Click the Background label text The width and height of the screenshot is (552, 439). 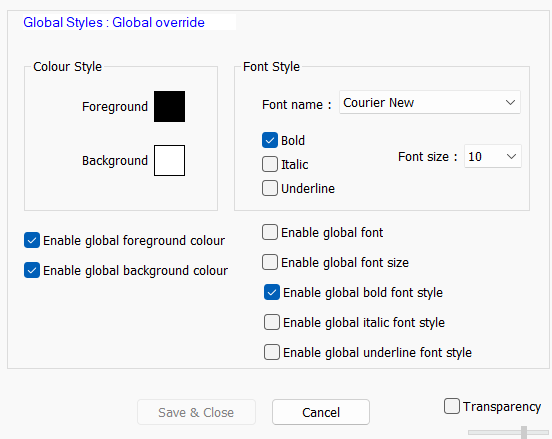115,161
